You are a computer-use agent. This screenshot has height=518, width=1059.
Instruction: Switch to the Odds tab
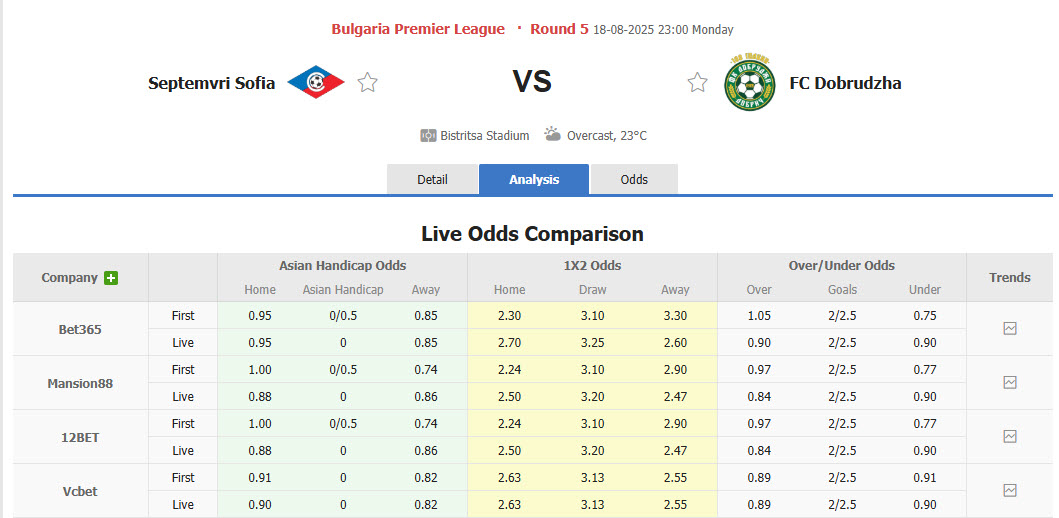pyautogui.click(x=634, y=179)
